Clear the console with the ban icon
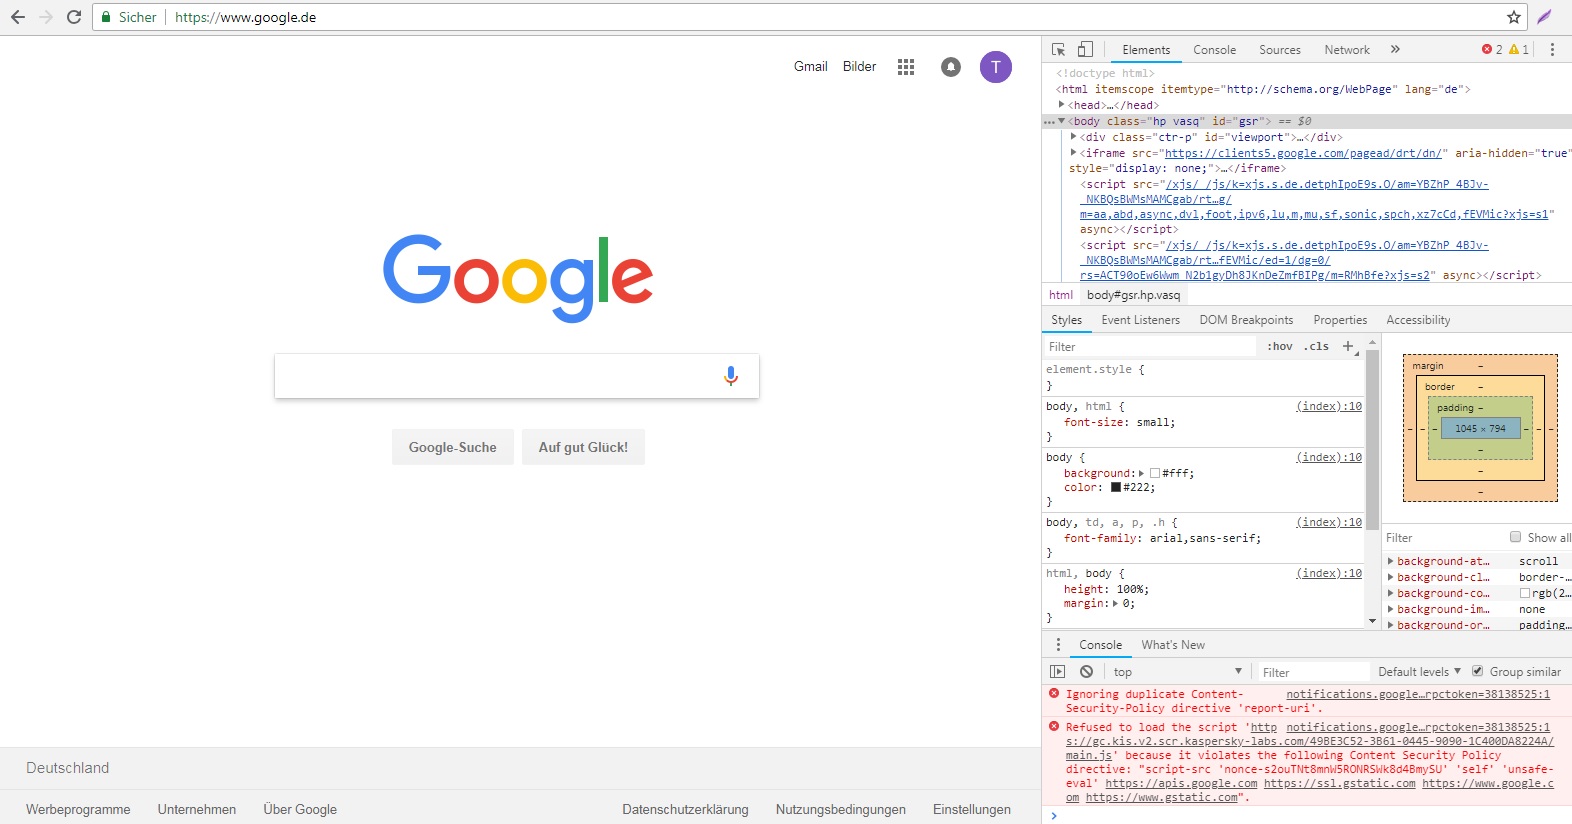 click(1086, 672)
